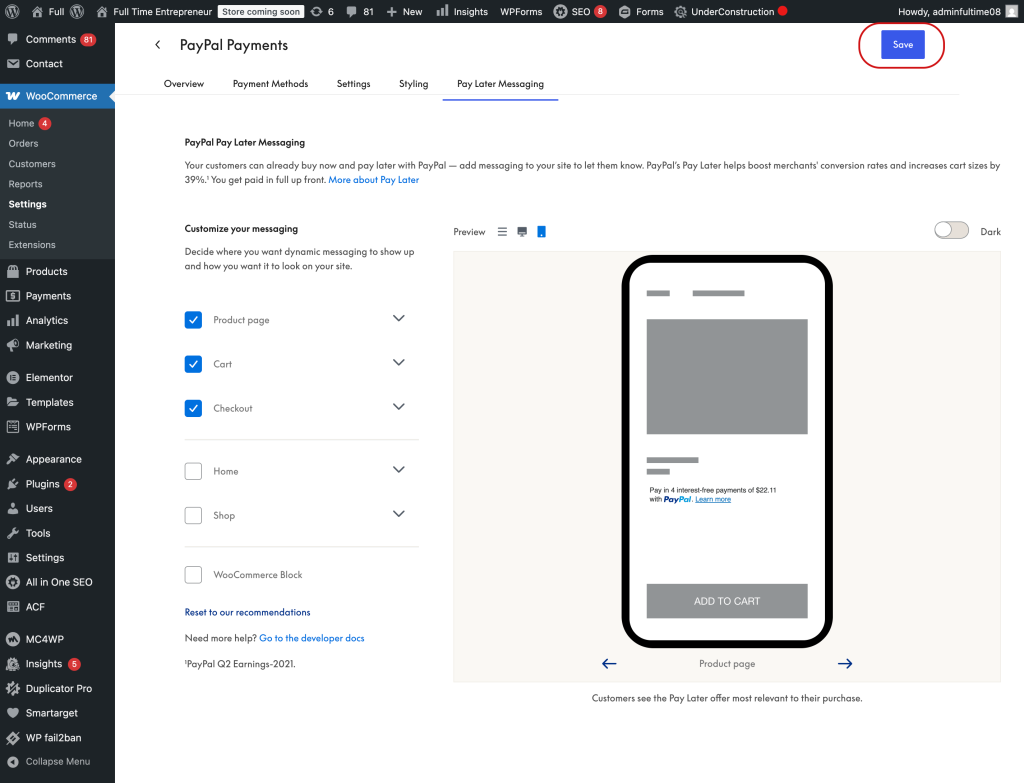Expand Home messaging options
Image resolution: width=1024 pixels, height=783 pixels.
point(398,470)
